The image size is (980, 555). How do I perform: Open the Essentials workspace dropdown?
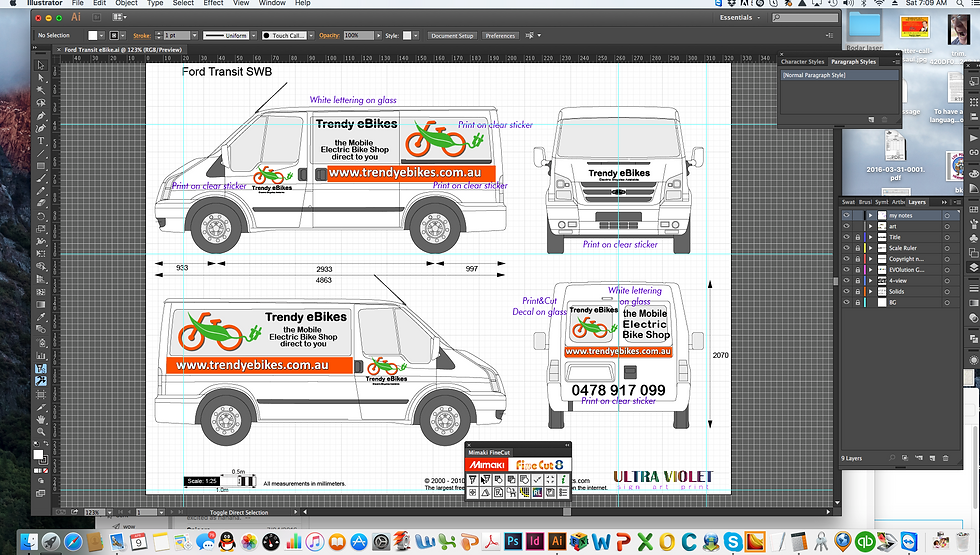740,18
